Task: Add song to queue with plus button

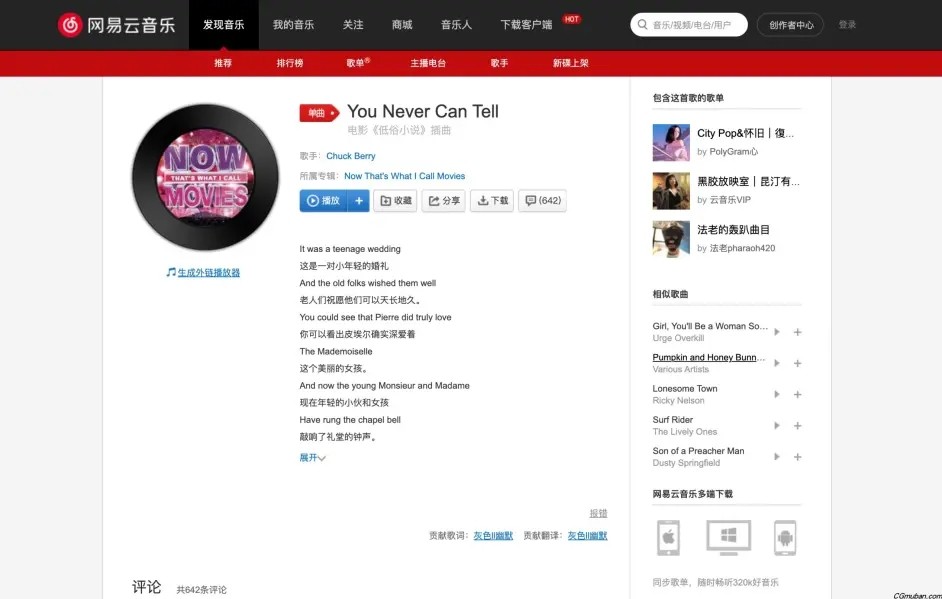Action: tap(359, 201)
